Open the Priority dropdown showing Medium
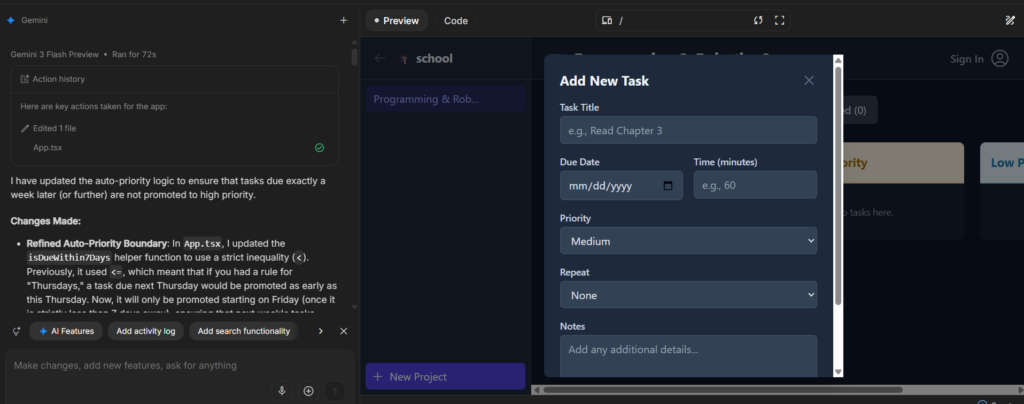The height and width of the screenshot is (404, 1024). 688,241
